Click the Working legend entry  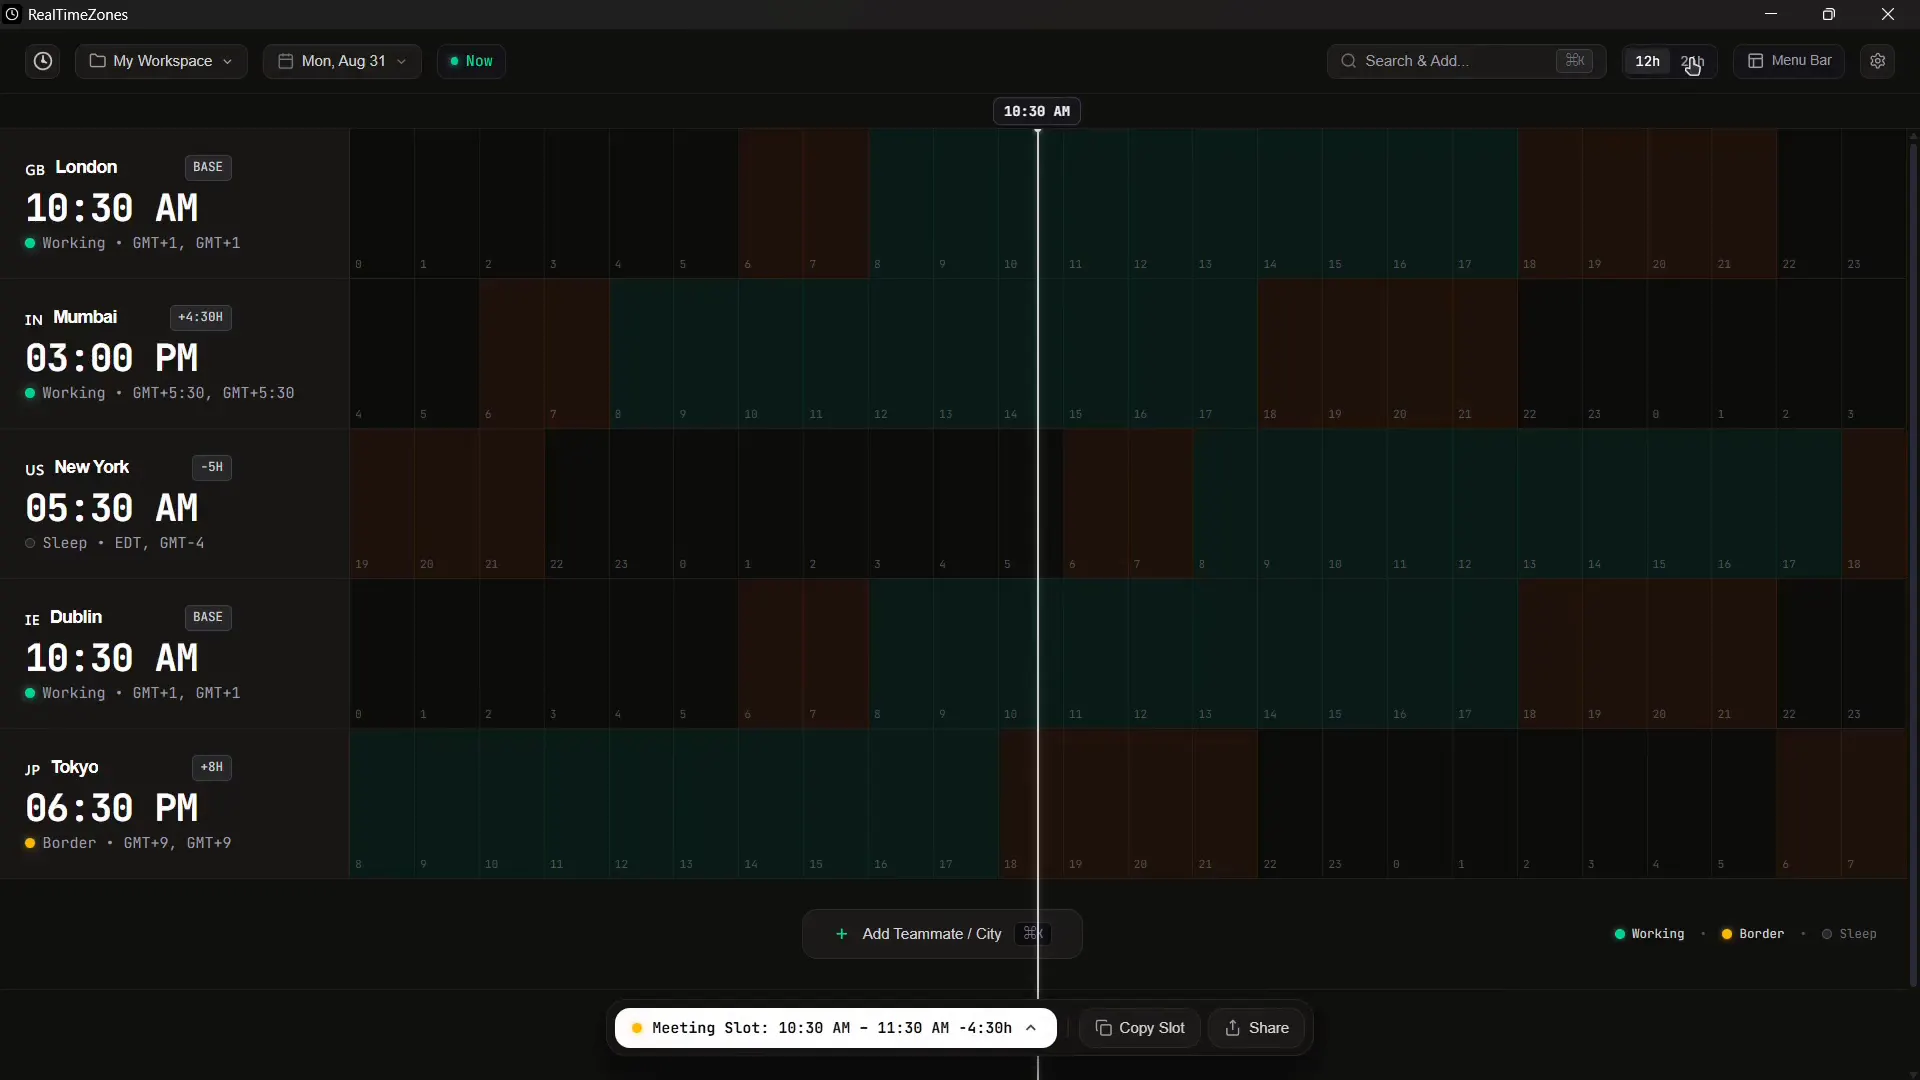coord(1649,934)
